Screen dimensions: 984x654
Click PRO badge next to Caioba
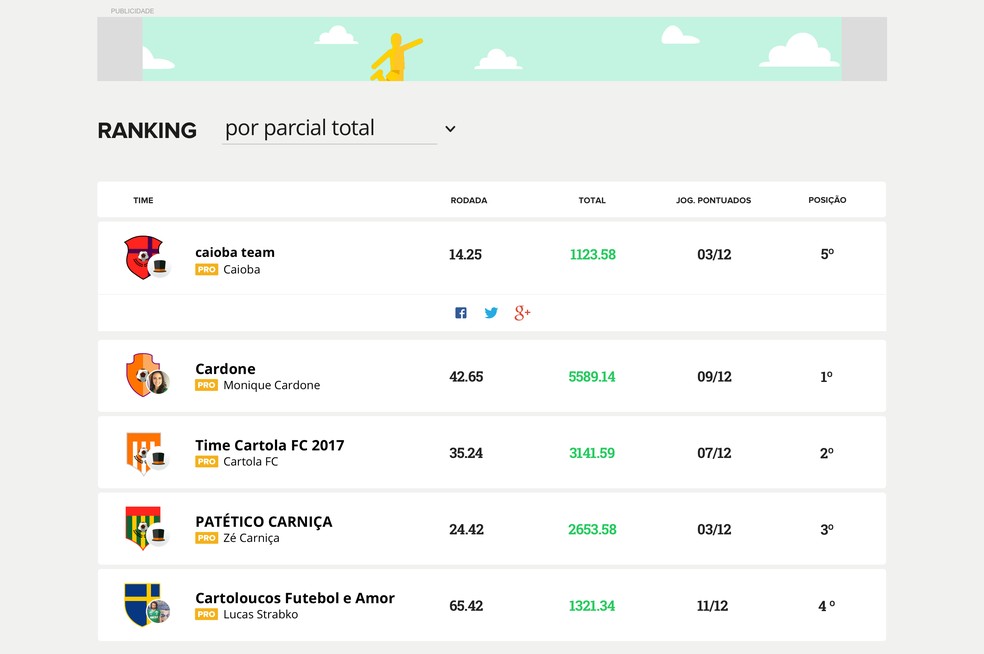(x=206, y=270)
